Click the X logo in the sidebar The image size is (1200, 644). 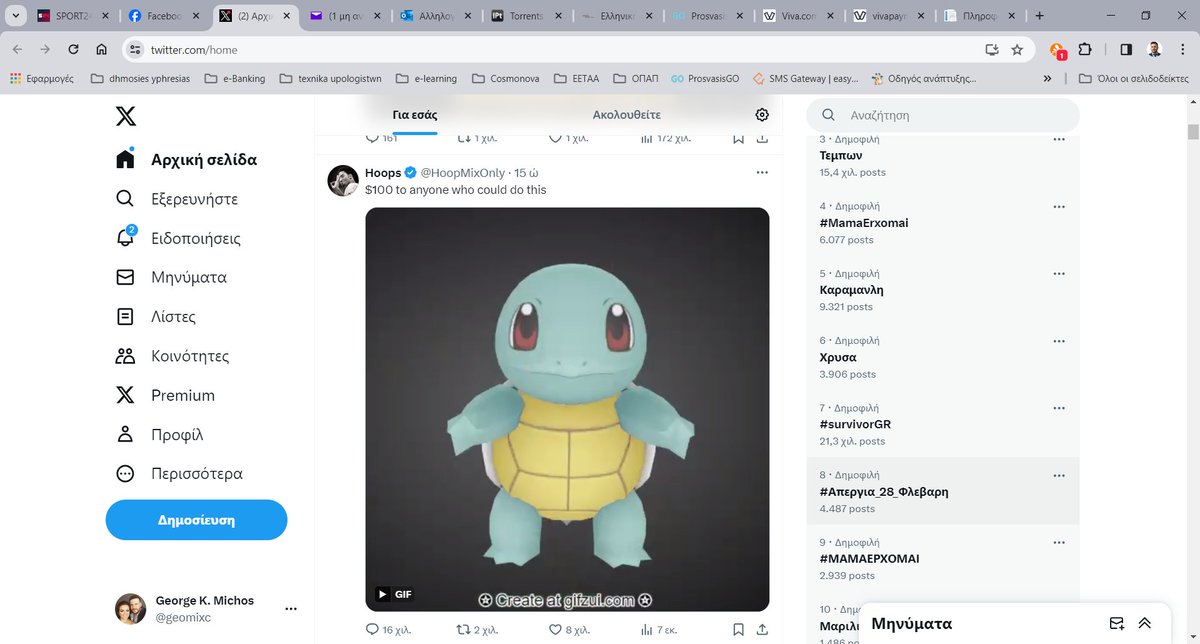(x=125, y=116)
